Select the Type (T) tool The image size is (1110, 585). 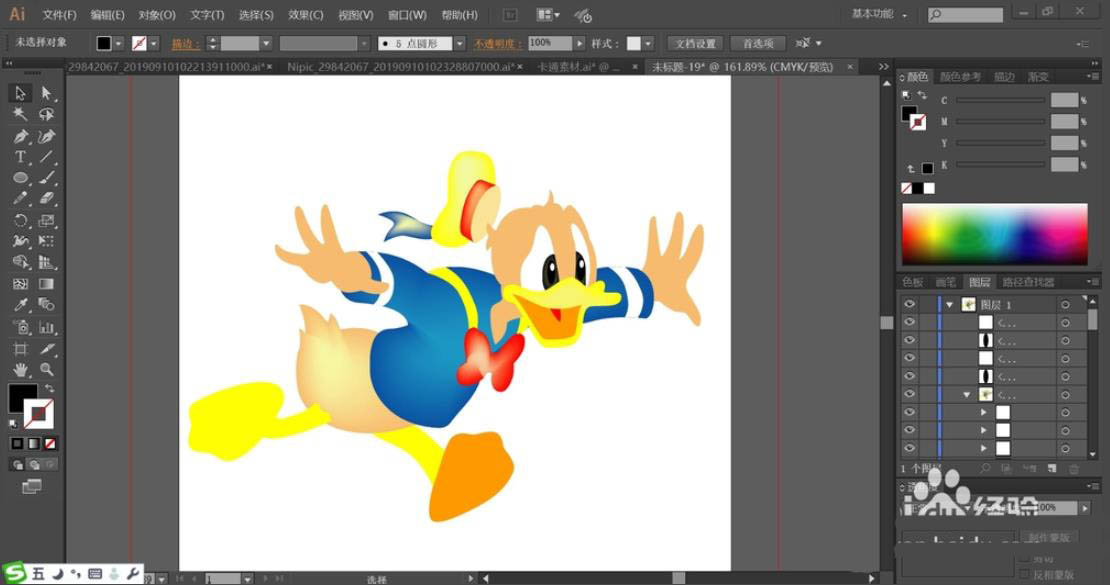[x=20, y=157]
